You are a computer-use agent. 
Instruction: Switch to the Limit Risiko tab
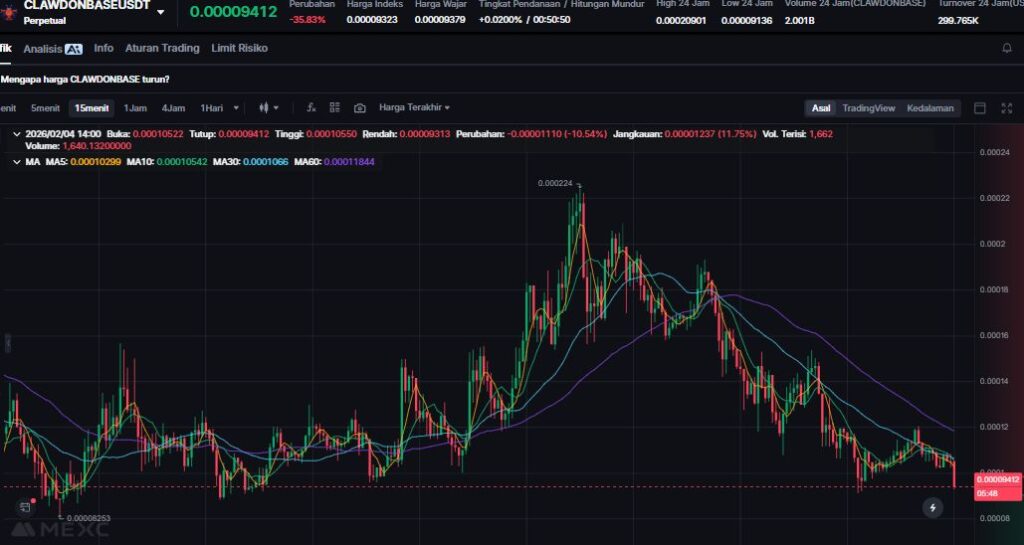coord(239,48)
